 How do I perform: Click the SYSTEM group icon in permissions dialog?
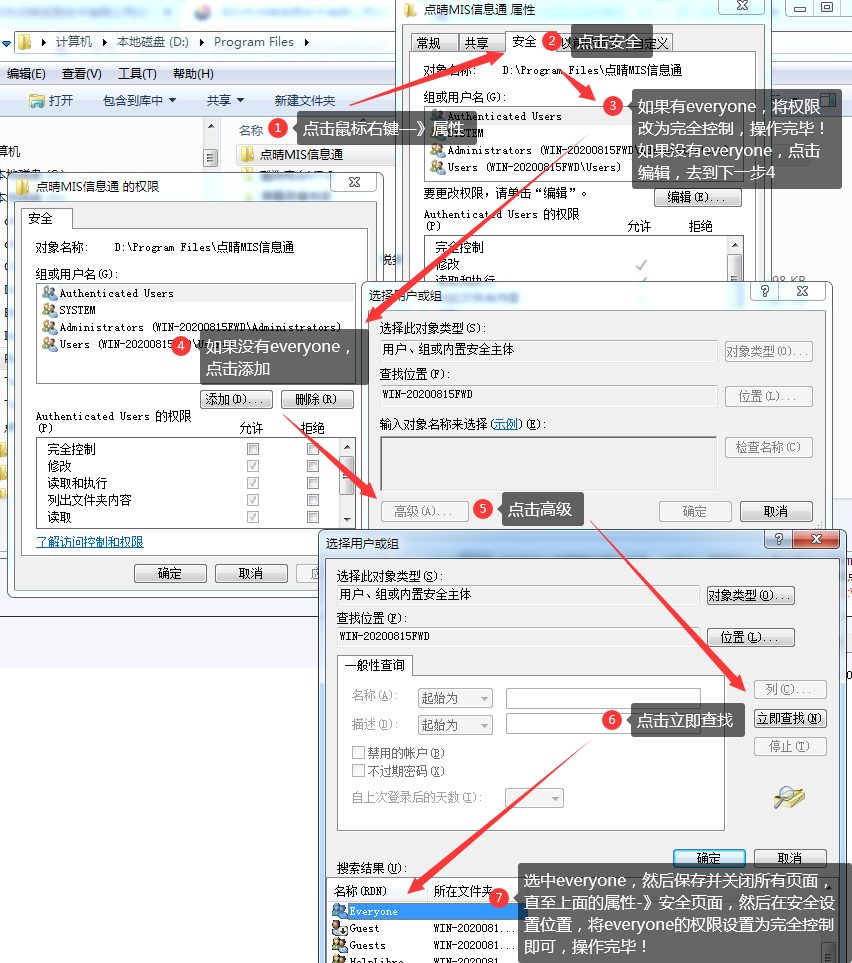click(x=50, y=310)
